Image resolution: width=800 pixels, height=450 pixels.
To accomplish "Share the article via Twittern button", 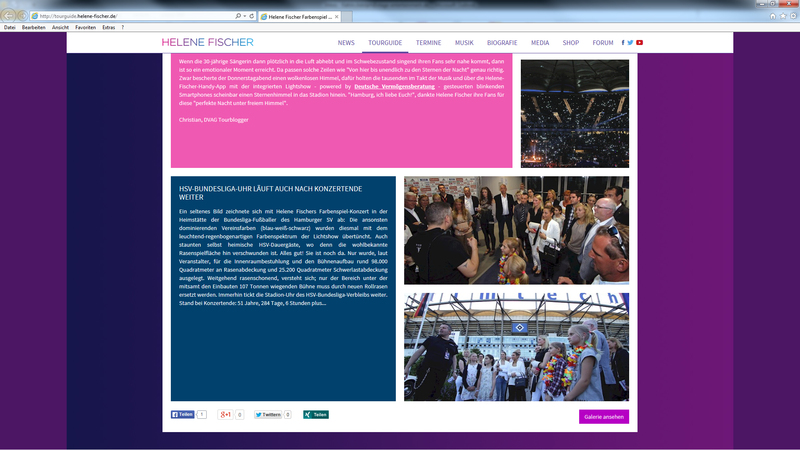I will coord(267,414).
